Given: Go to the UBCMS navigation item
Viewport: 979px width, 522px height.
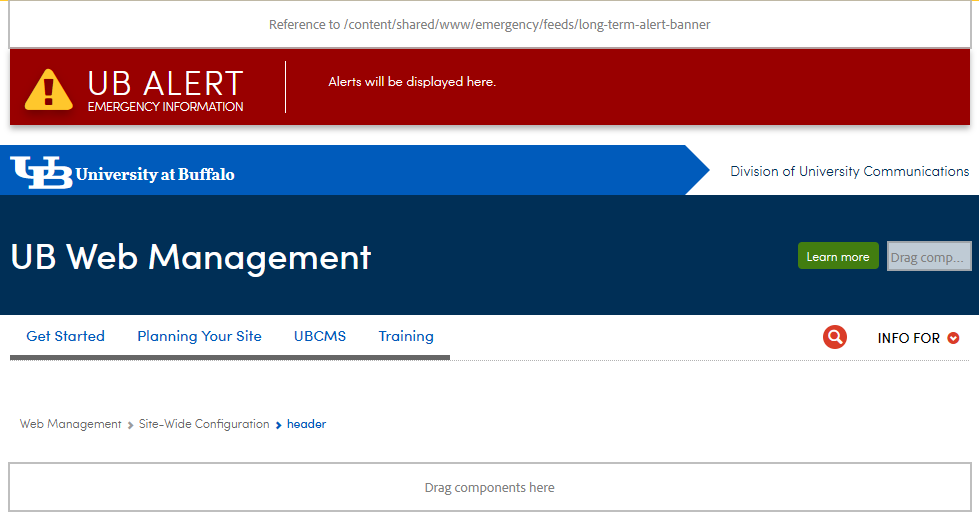Looking at the screenshot, I should point(320,337).
